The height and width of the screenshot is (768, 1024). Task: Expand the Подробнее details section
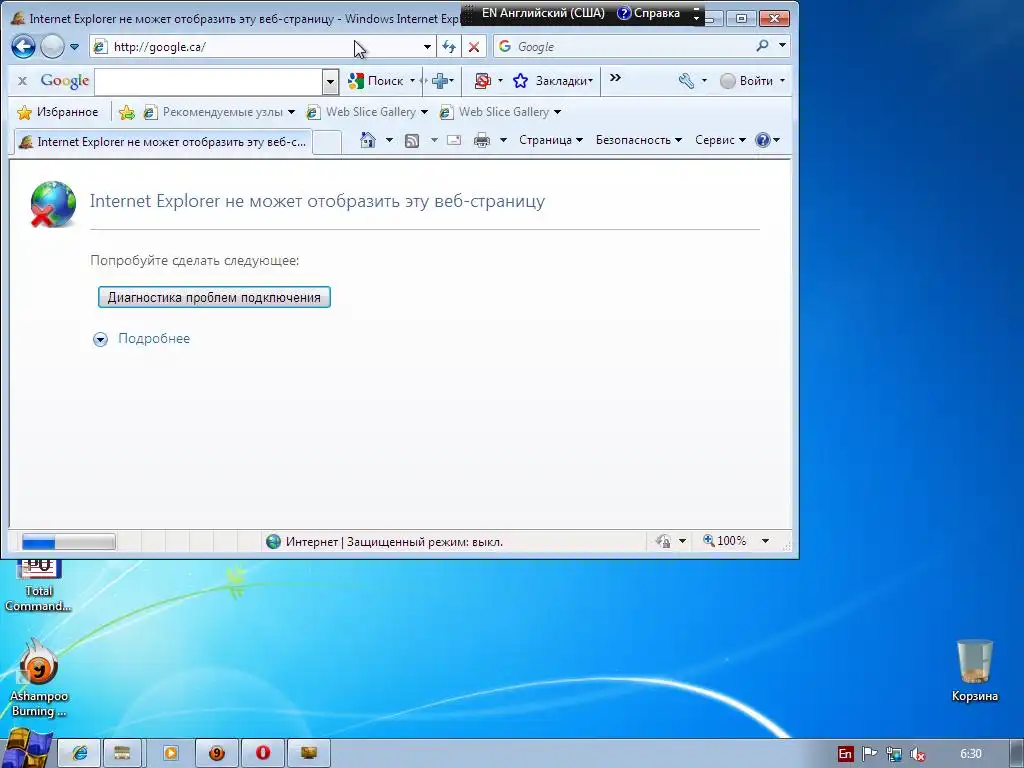[142, 338]
